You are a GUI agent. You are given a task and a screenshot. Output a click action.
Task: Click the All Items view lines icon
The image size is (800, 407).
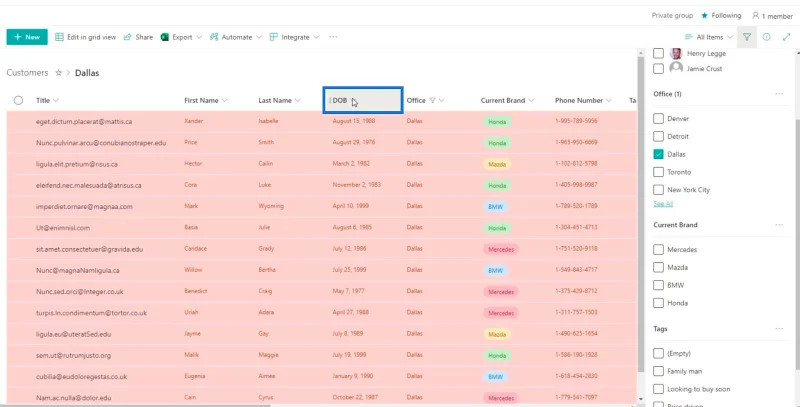pos(689,37)
